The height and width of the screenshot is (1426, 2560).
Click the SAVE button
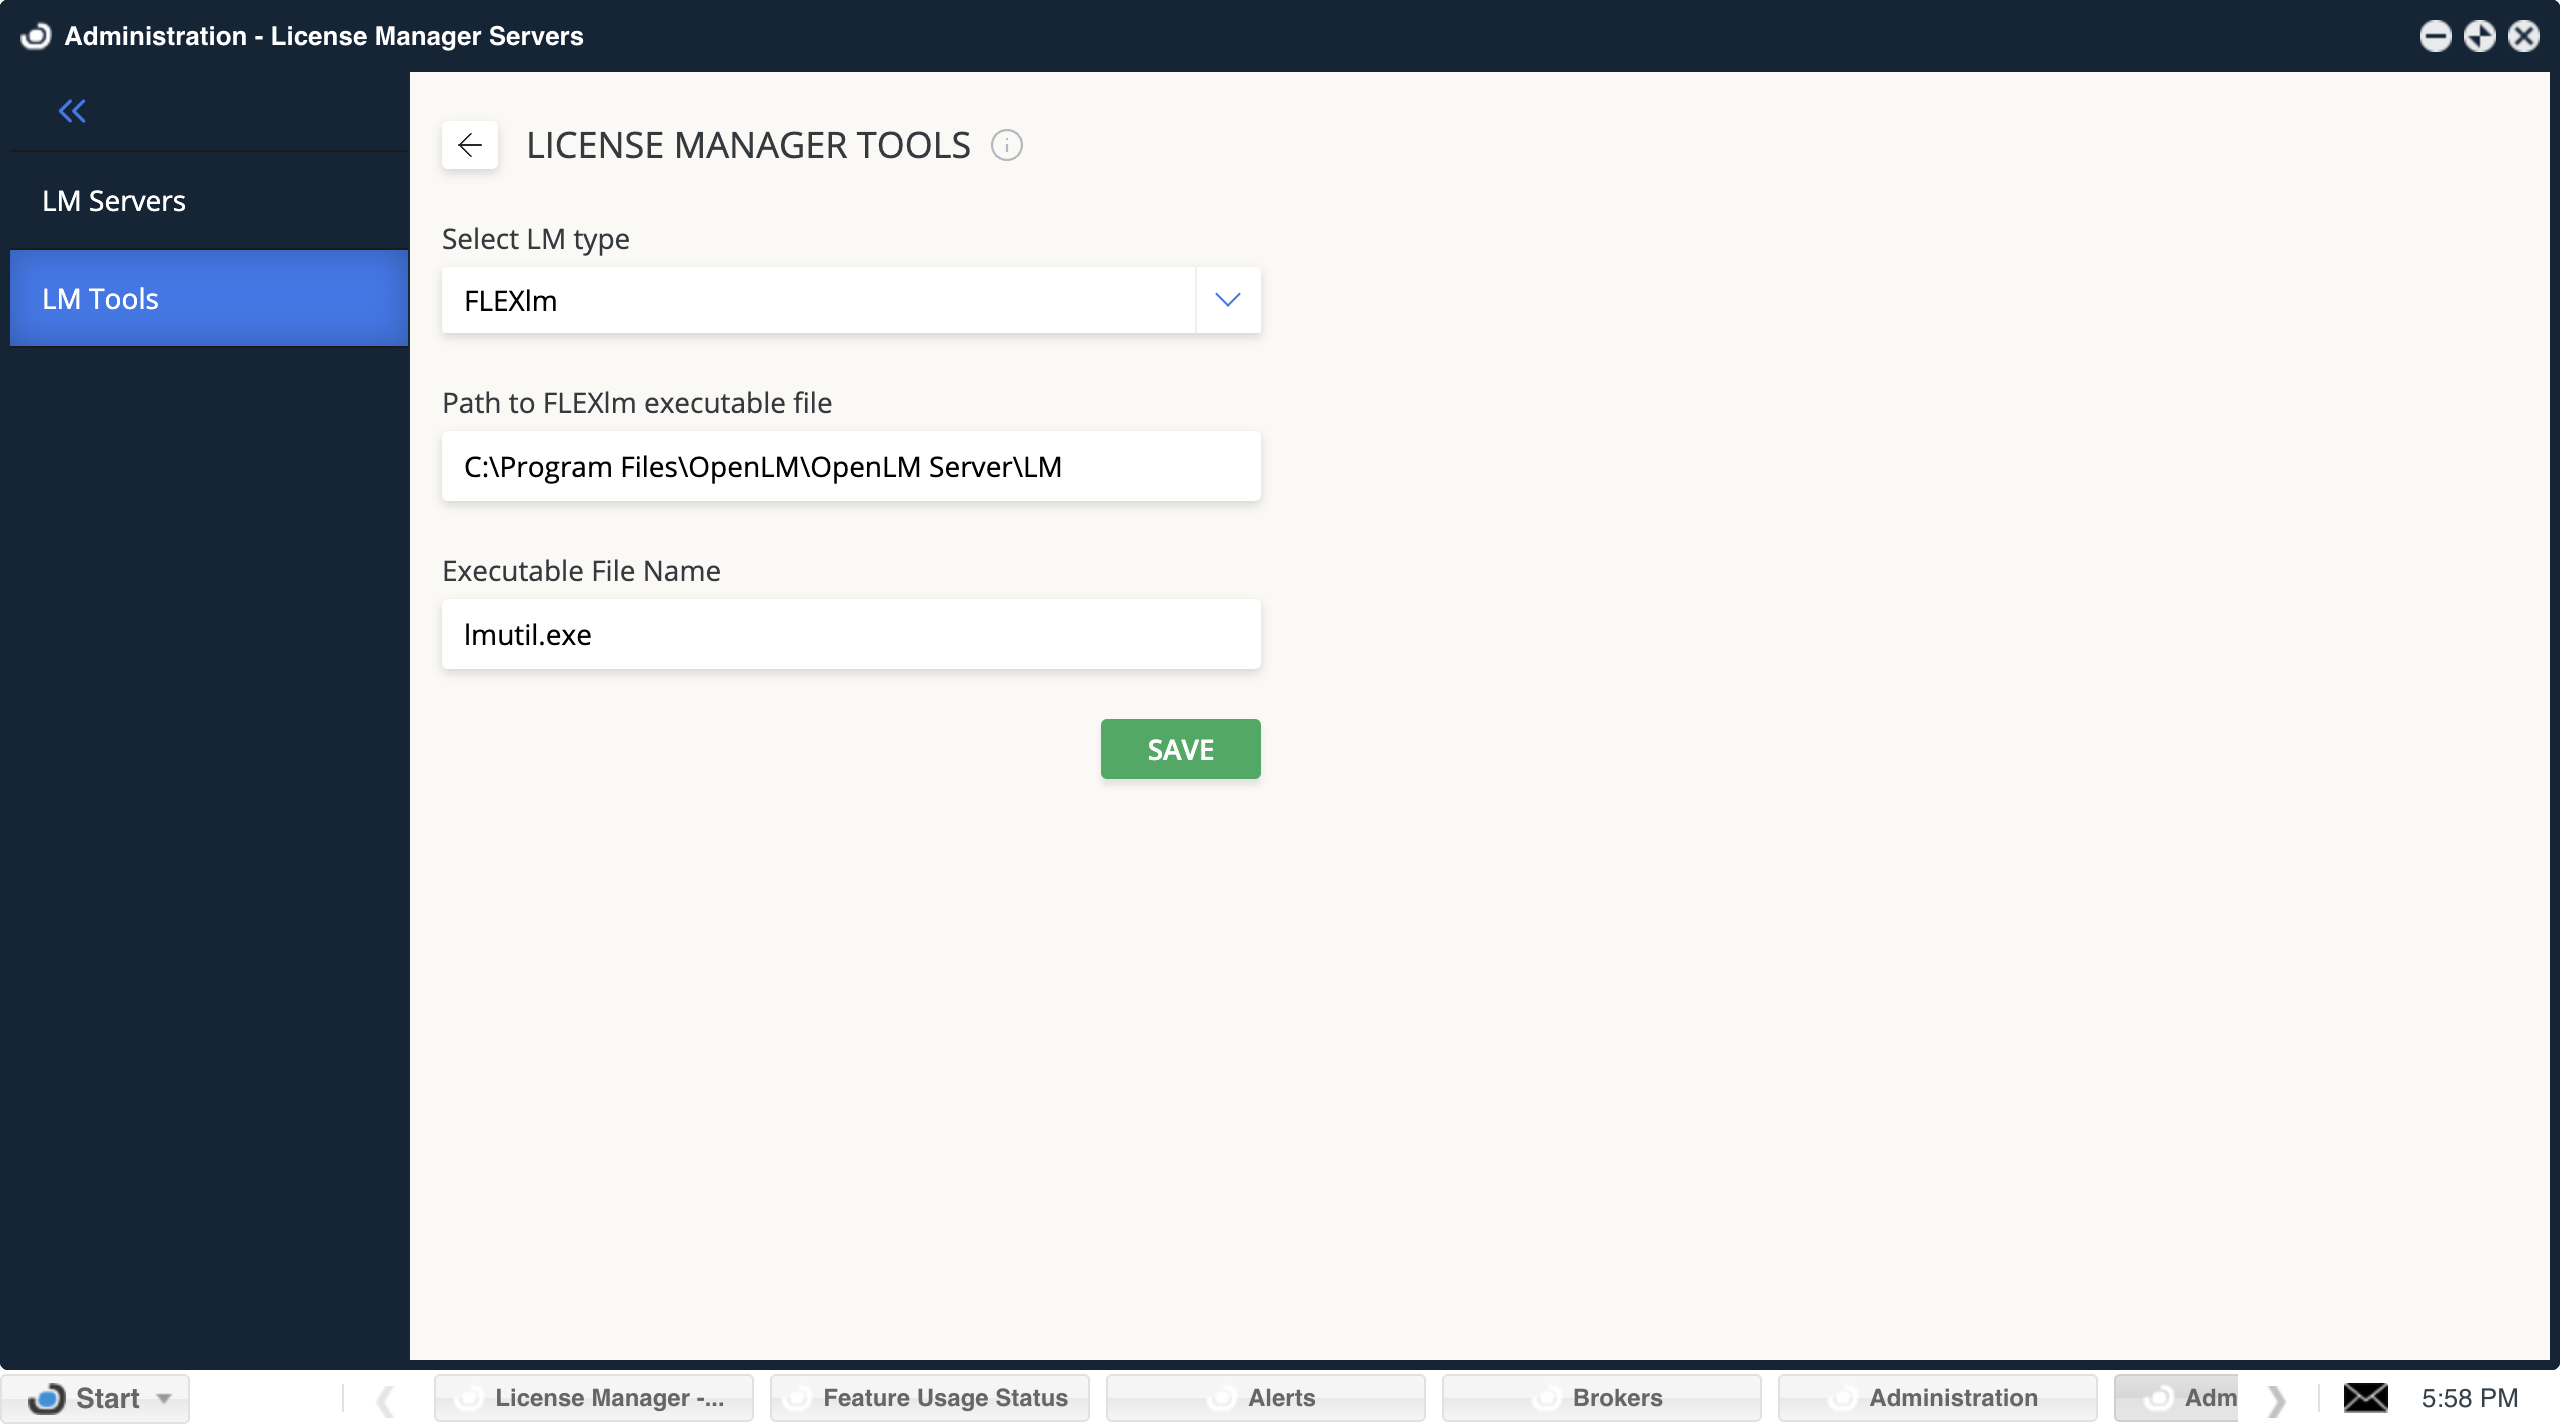1180,748
